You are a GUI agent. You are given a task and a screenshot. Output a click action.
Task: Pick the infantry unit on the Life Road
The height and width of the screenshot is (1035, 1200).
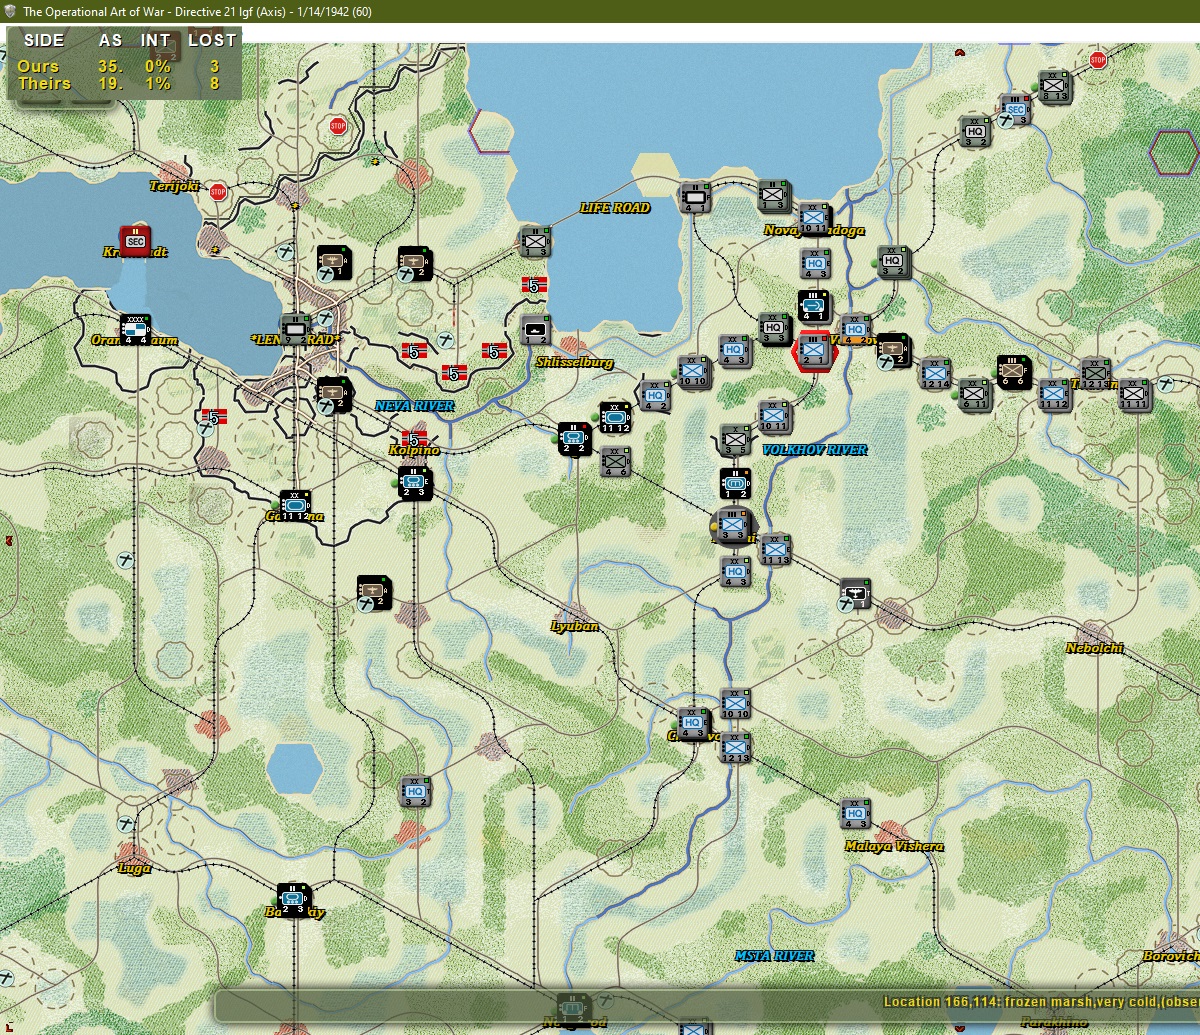(535, 241)
